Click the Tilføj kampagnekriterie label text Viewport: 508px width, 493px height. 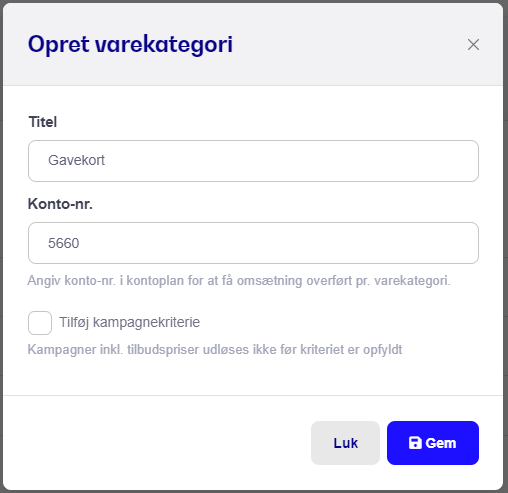click(129, 322)
